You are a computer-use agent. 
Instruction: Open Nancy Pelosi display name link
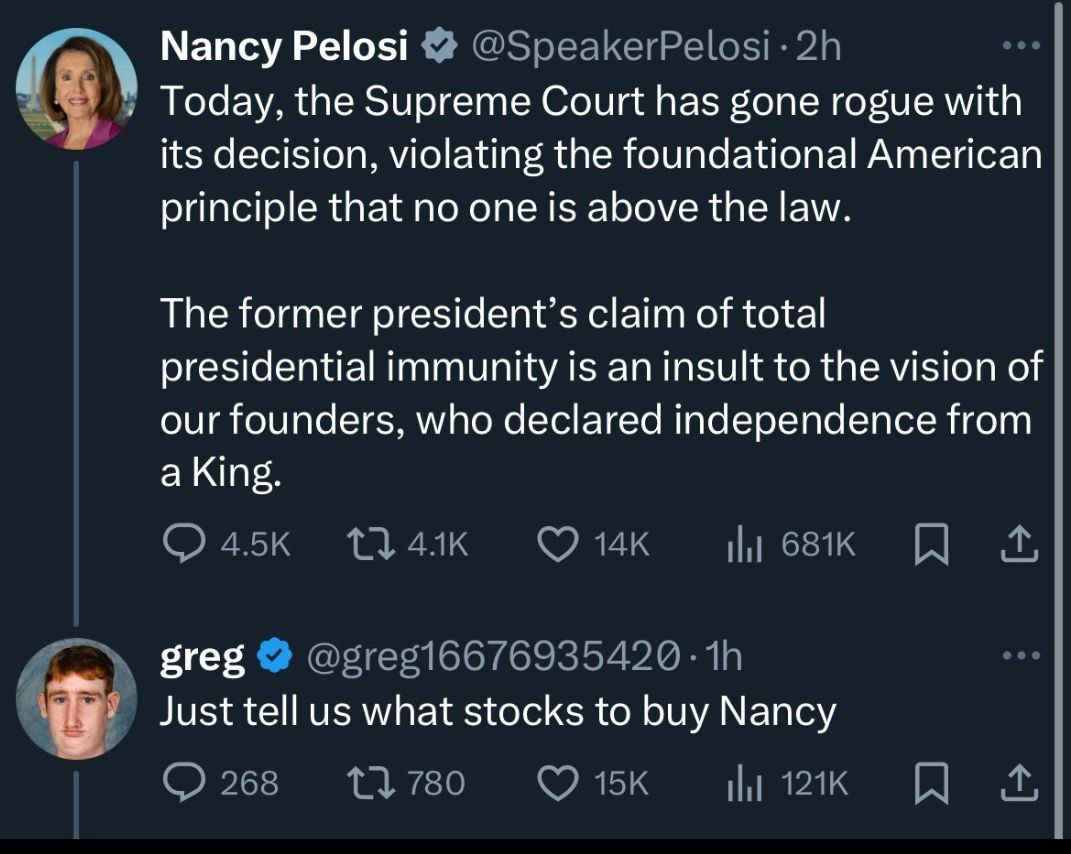[284, 47]
